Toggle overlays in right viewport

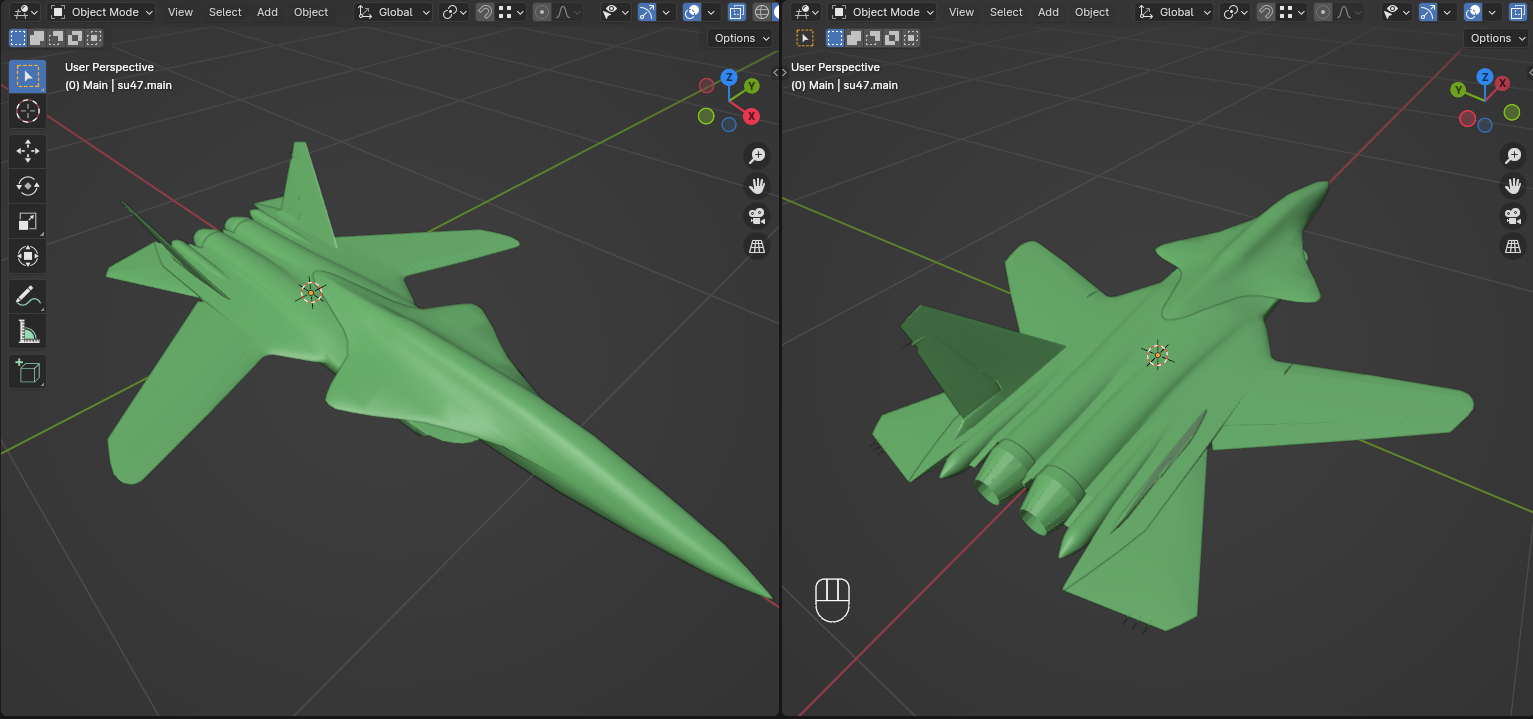point(1473,12)
